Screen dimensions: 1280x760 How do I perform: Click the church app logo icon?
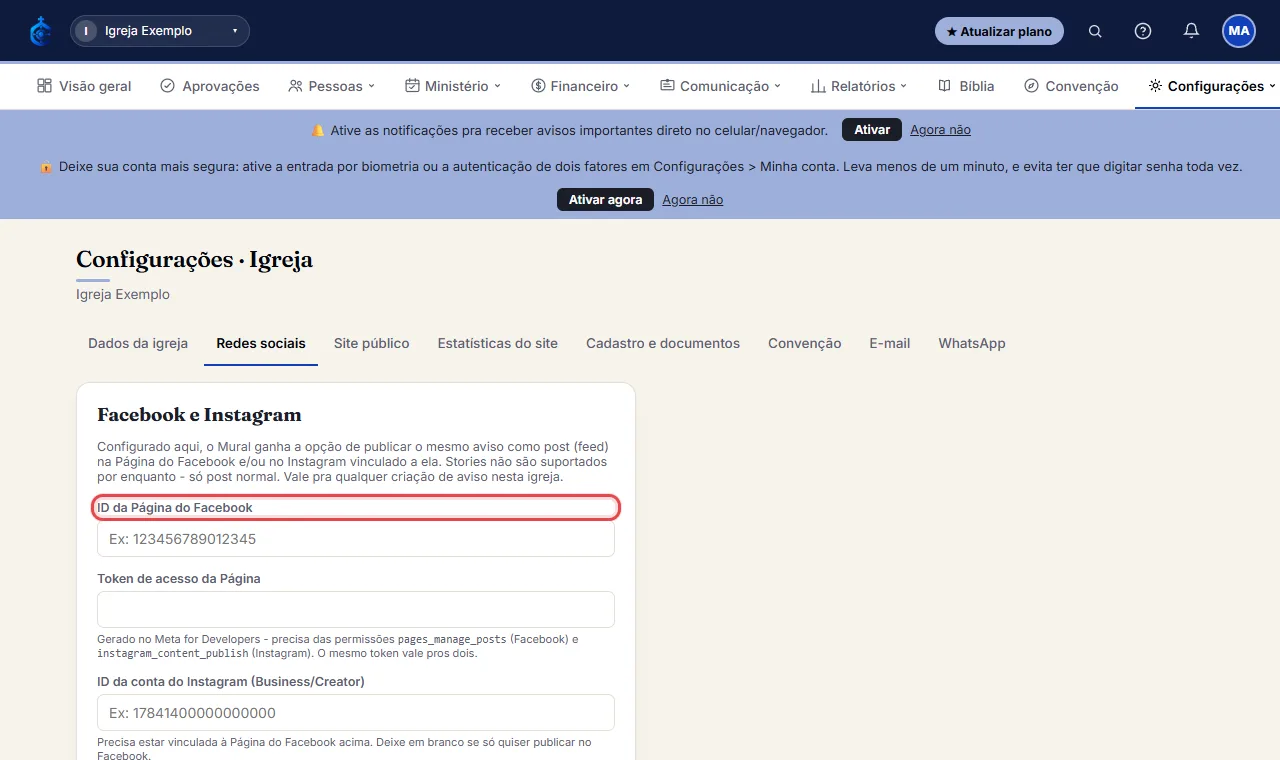click(40, 31)
